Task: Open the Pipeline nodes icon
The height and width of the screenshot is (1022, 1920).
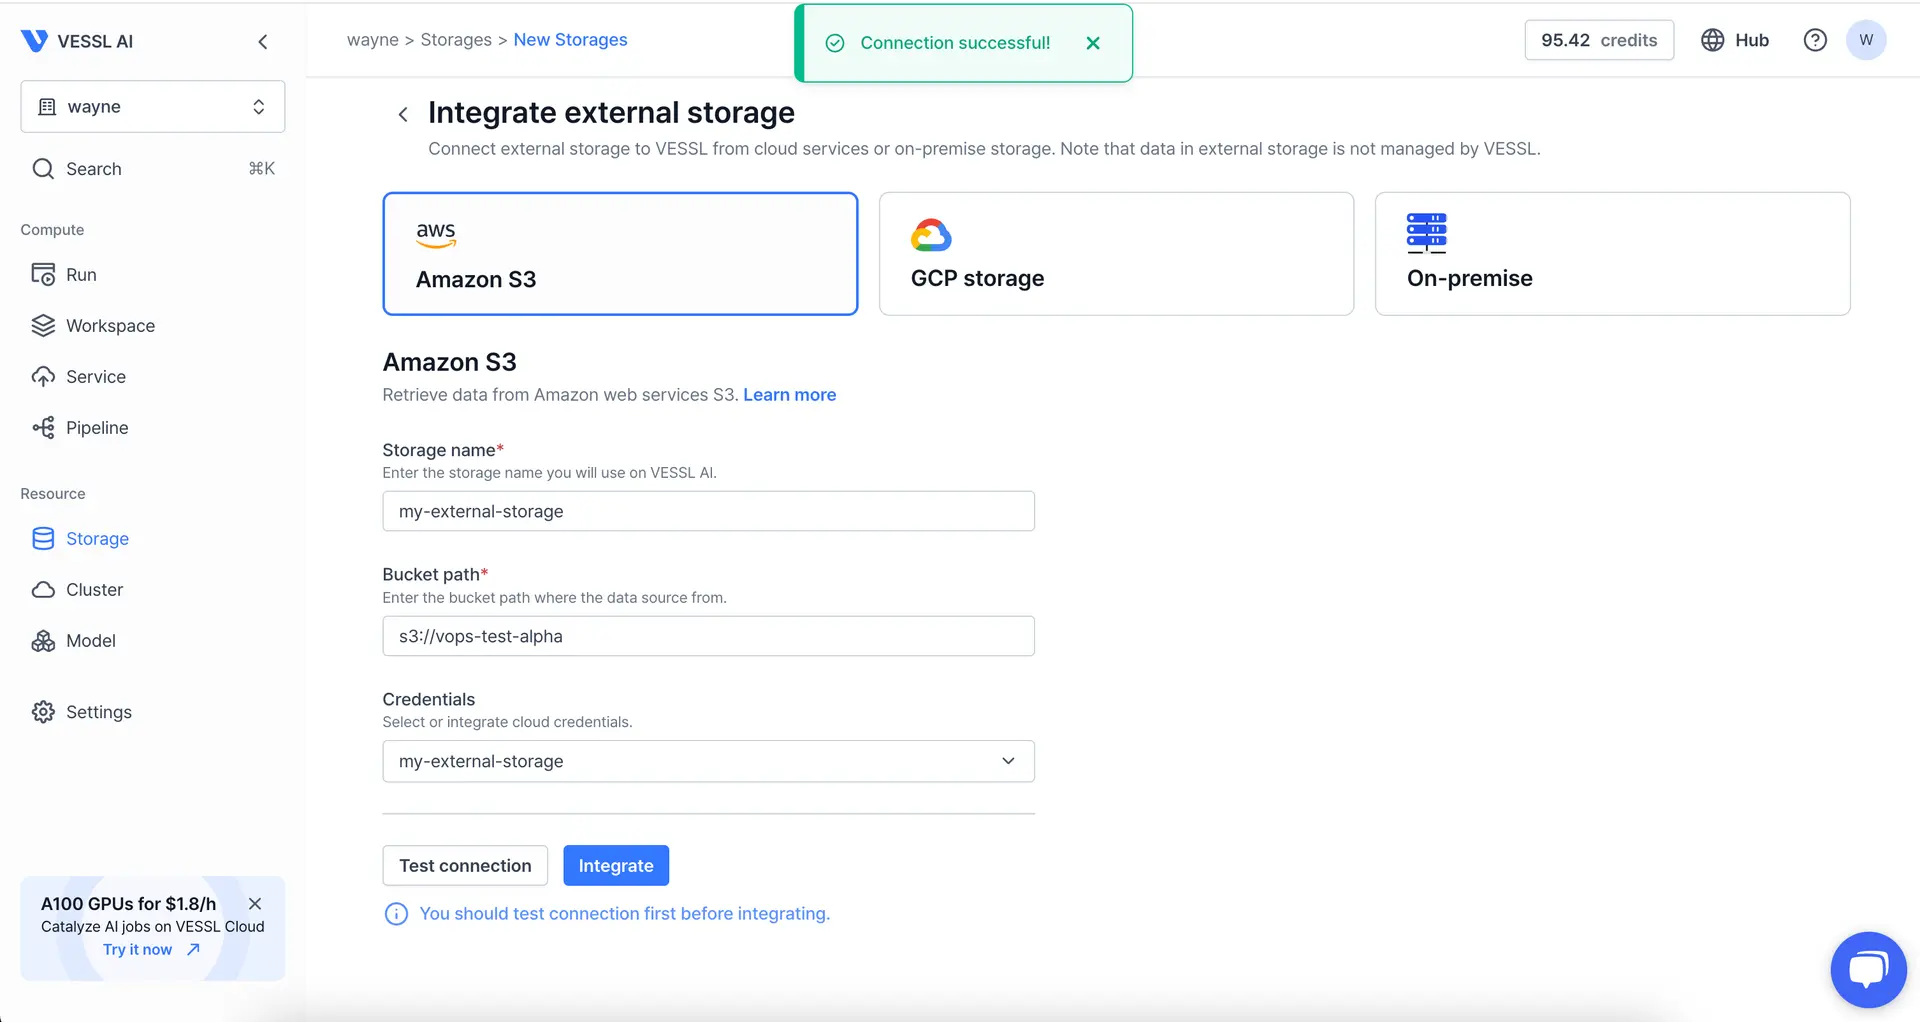Action: coord(43,428)
